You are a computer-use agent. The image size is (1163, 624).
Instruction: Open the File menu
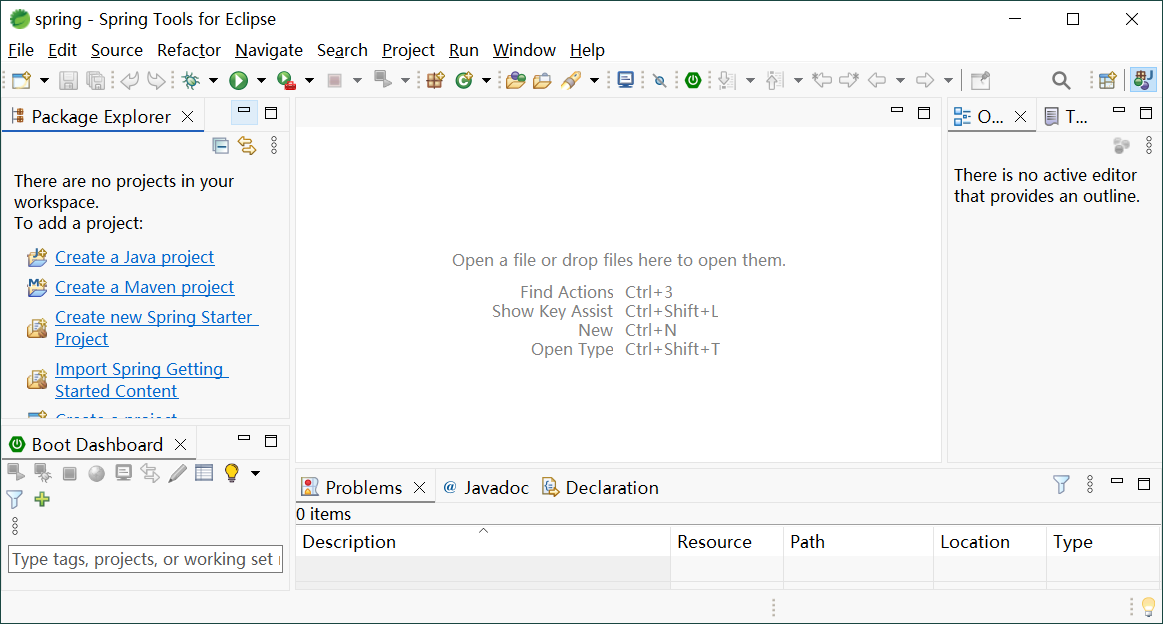tap(21, 50)
